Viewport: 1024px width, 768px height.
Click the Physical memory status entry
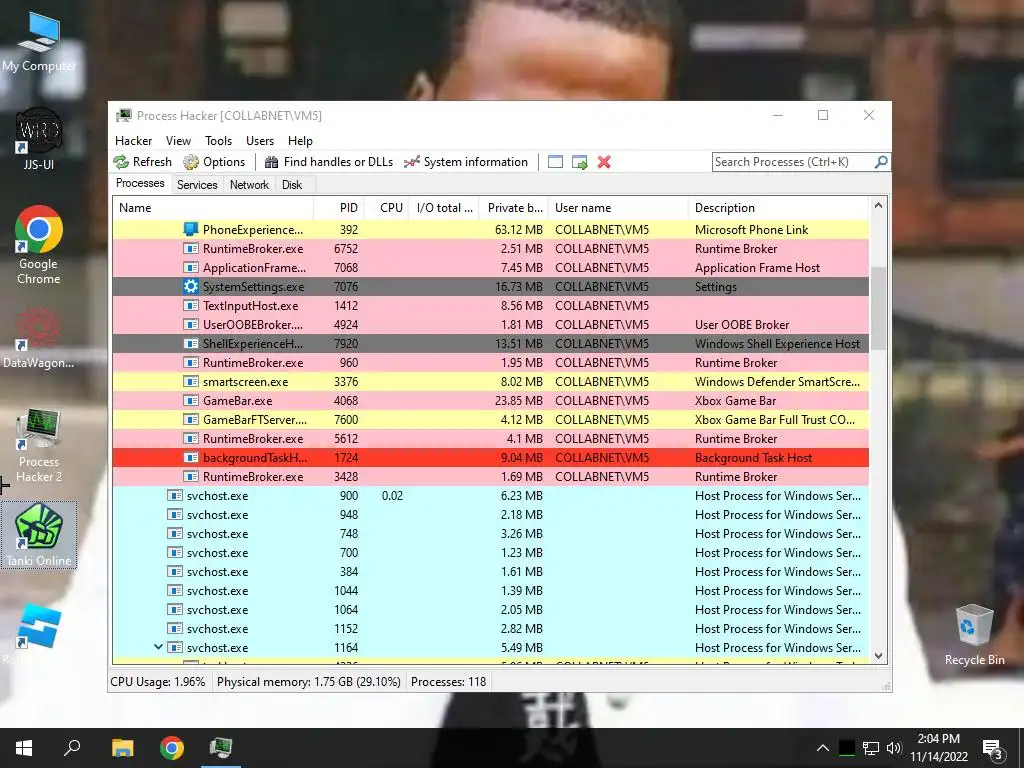(x=308, y=682)
